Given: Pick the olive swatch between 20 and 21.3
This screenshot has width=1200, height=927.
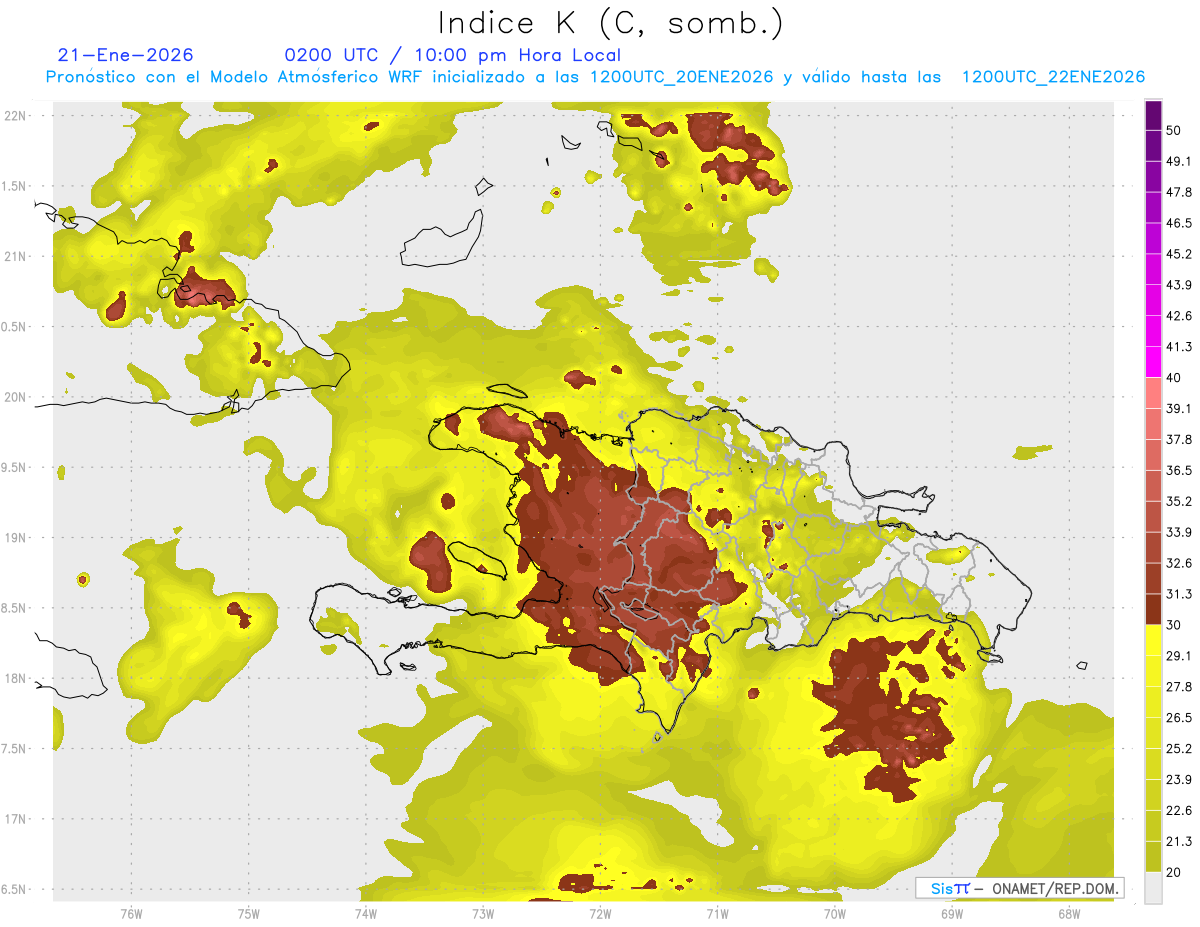Looking at the screenshot, I should click(1154, 857).
